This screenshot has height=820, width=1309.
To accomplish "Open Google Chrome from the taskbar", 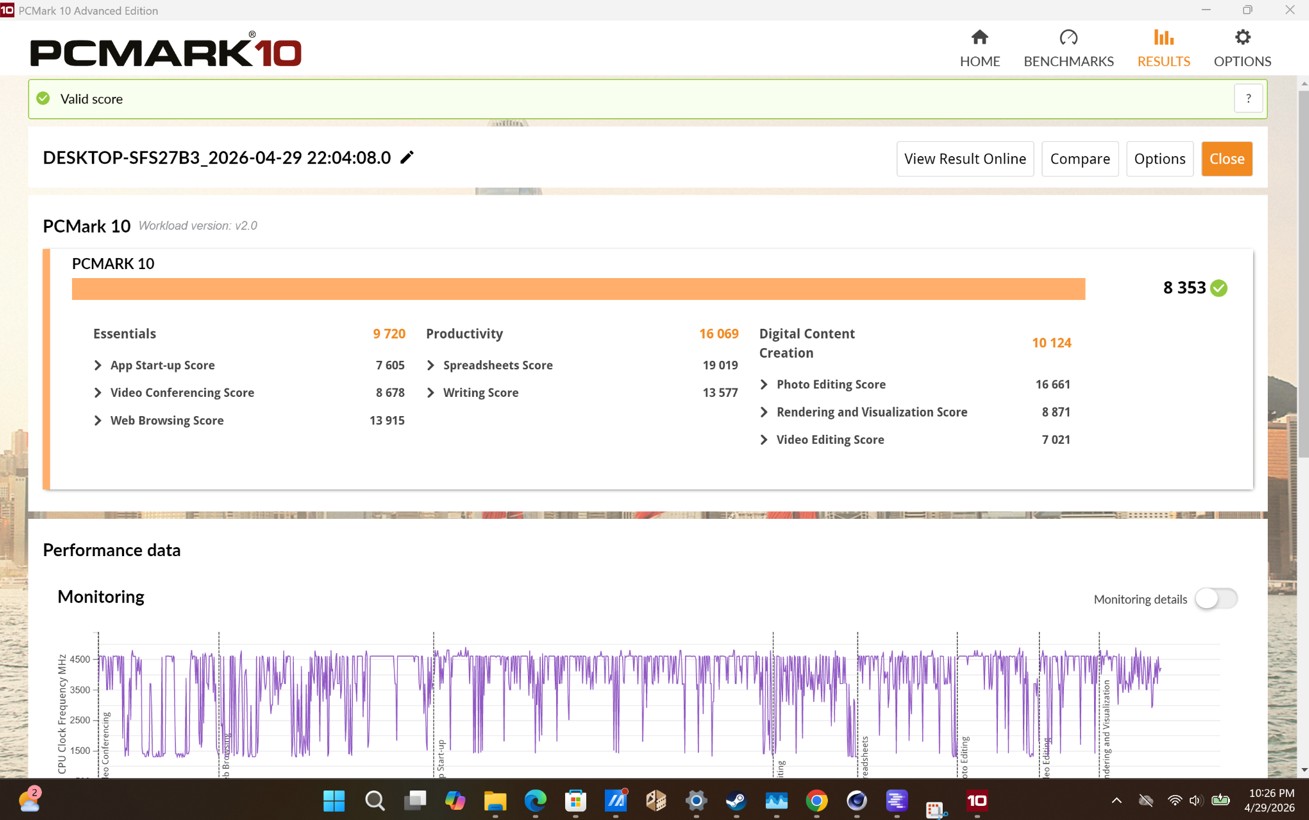I will click(817, 800).
